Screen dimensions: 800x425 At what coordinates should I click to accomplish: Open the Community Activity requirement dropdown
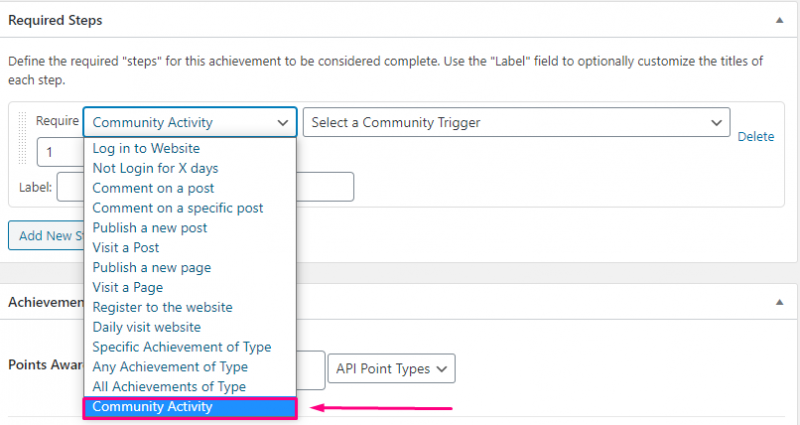190,122
